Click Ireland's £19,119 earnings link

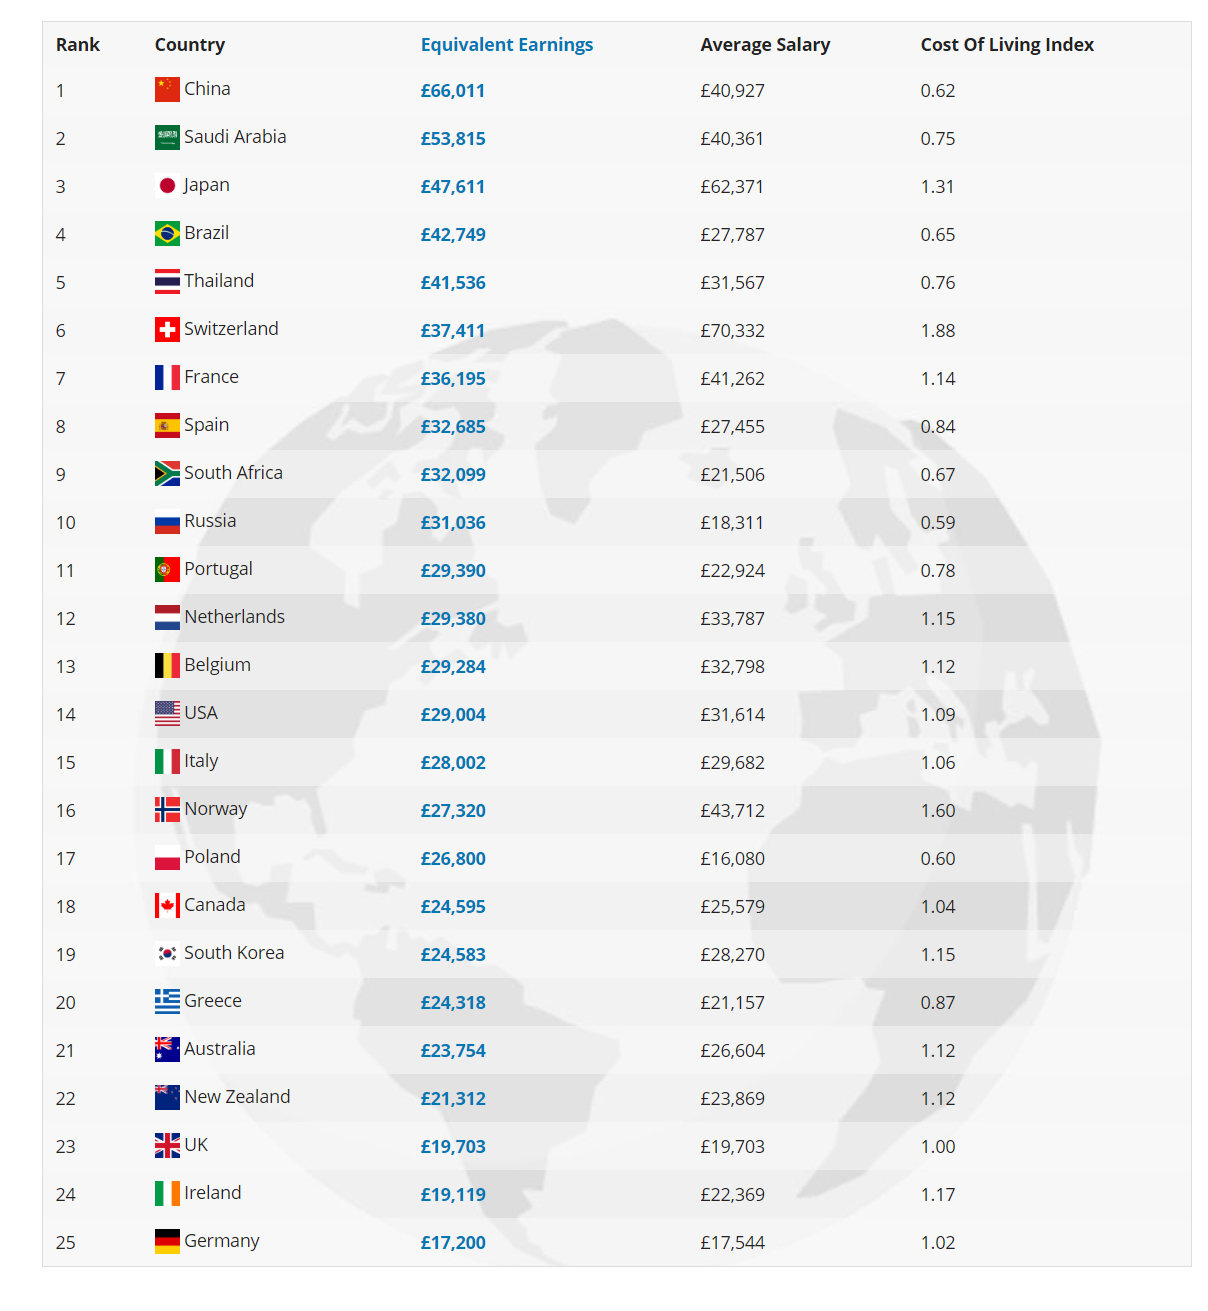pyautogui.click(x=453, y=1195)
